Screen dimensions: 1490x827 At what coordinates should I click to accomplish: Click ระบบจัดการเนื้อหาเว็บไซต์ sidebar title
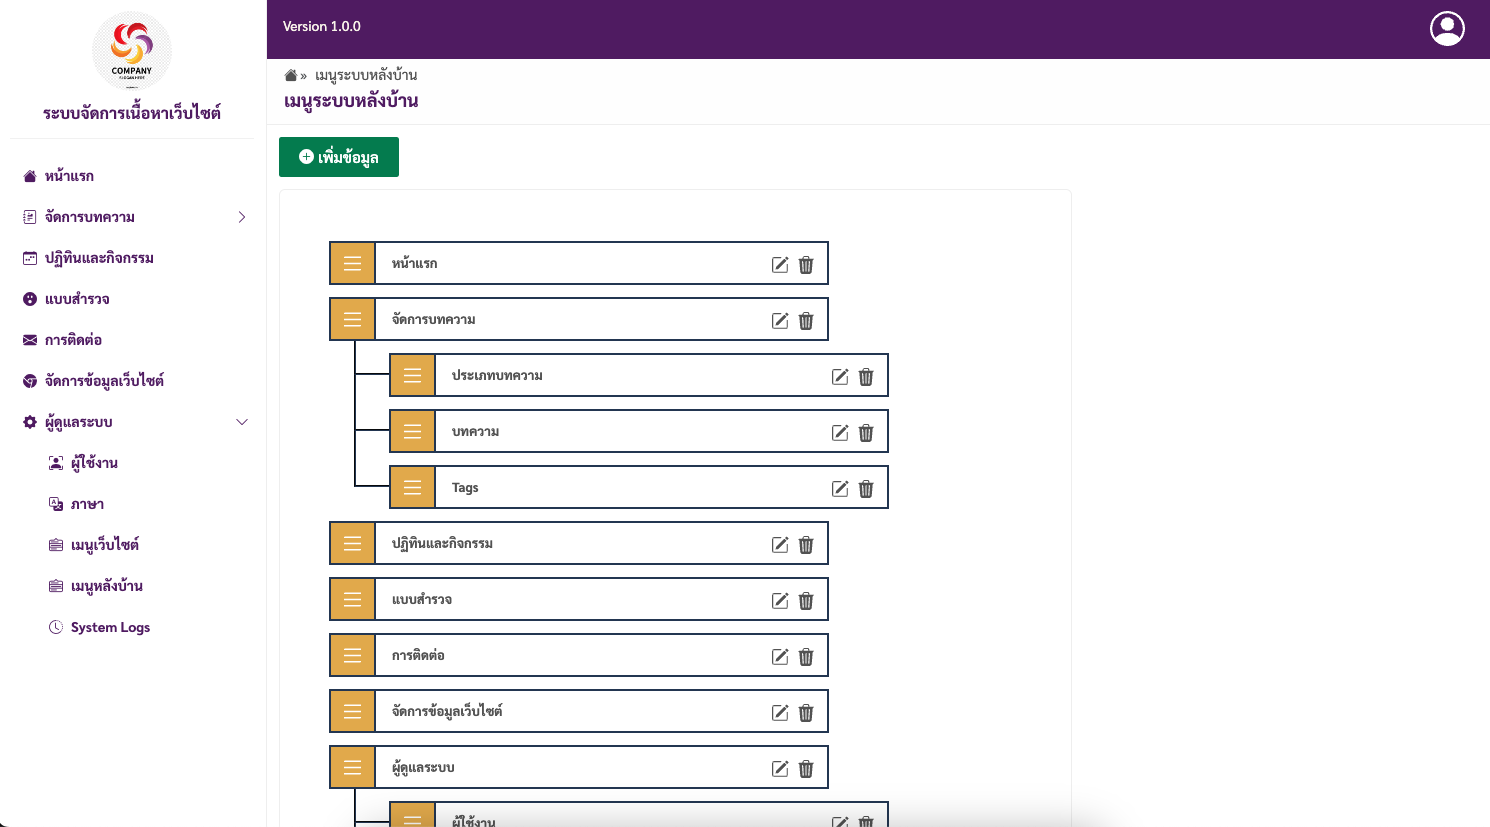(x=132, y=113)
